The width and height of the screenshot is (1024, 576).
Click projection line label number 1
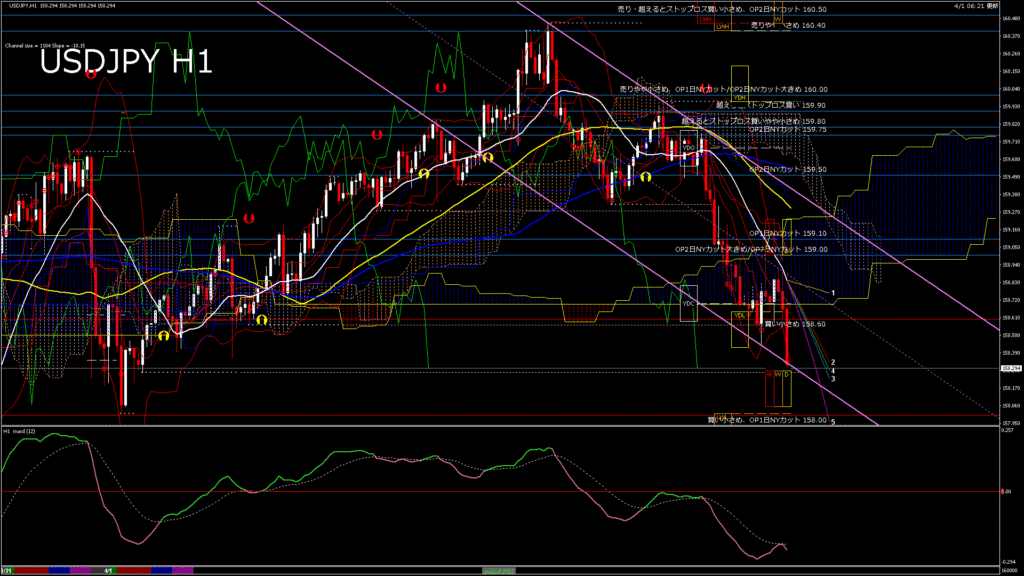(x=833, y=291)
